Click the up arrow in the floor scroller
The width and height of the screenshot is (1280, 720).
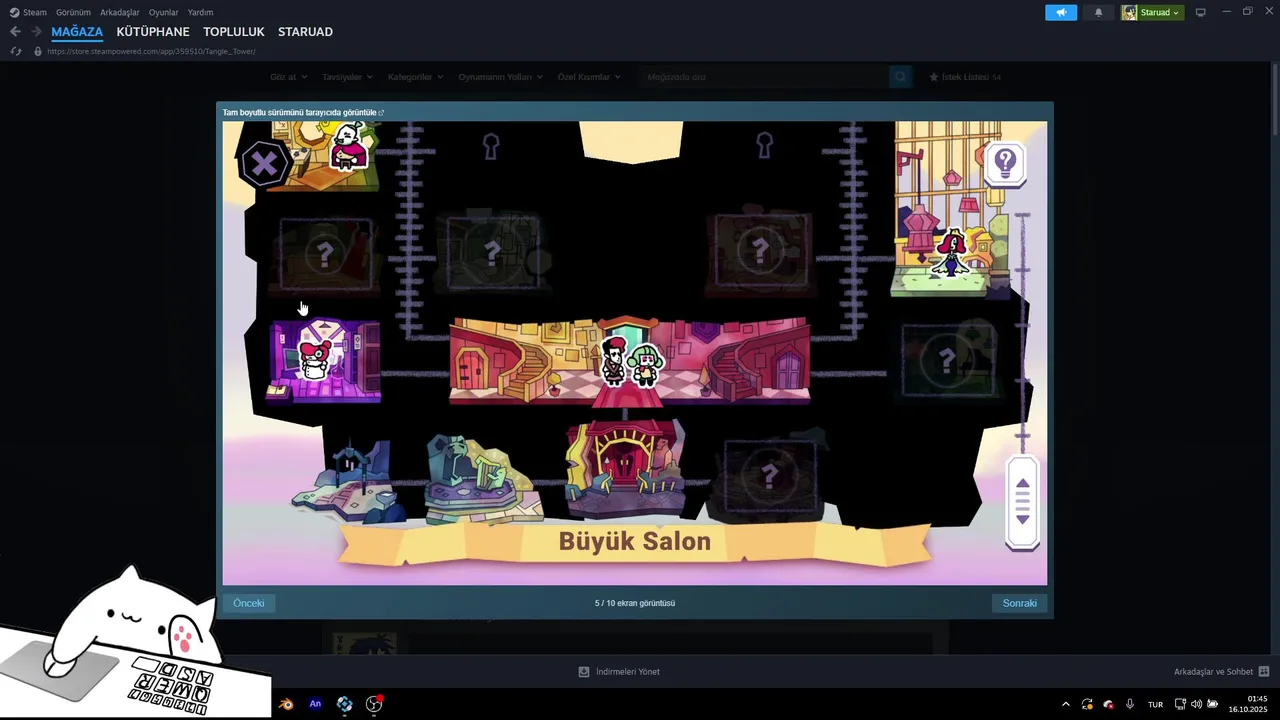[1022, 484]
